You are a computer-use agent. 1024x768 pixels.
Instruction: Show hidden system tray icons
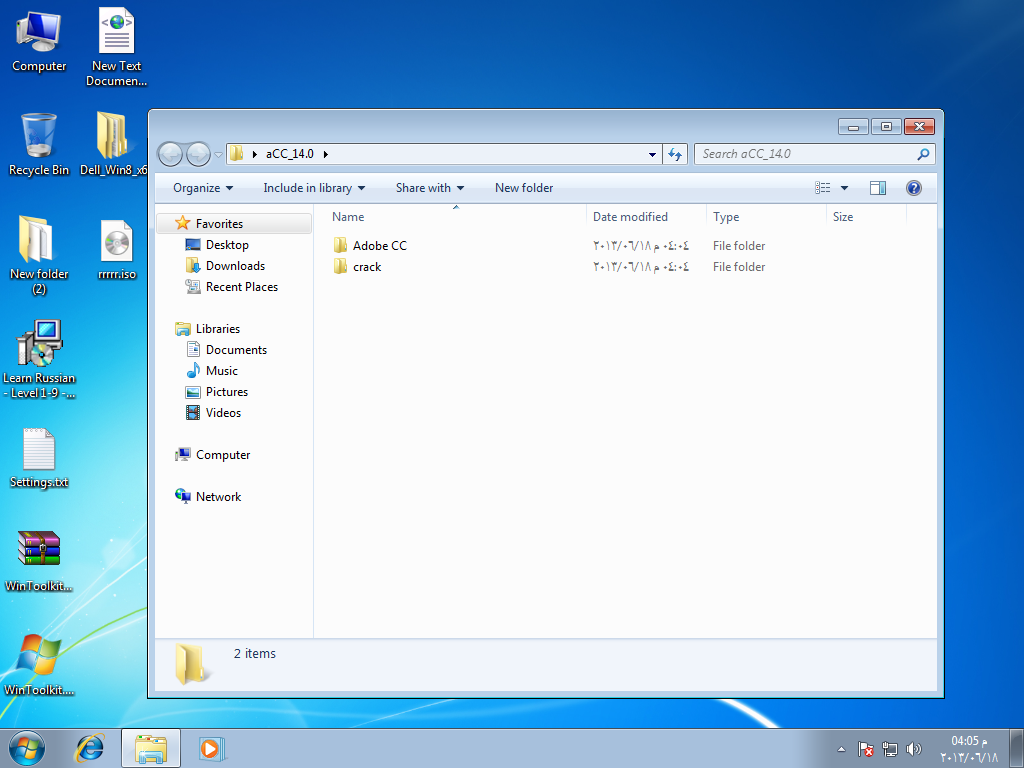(x=841, y=749)
